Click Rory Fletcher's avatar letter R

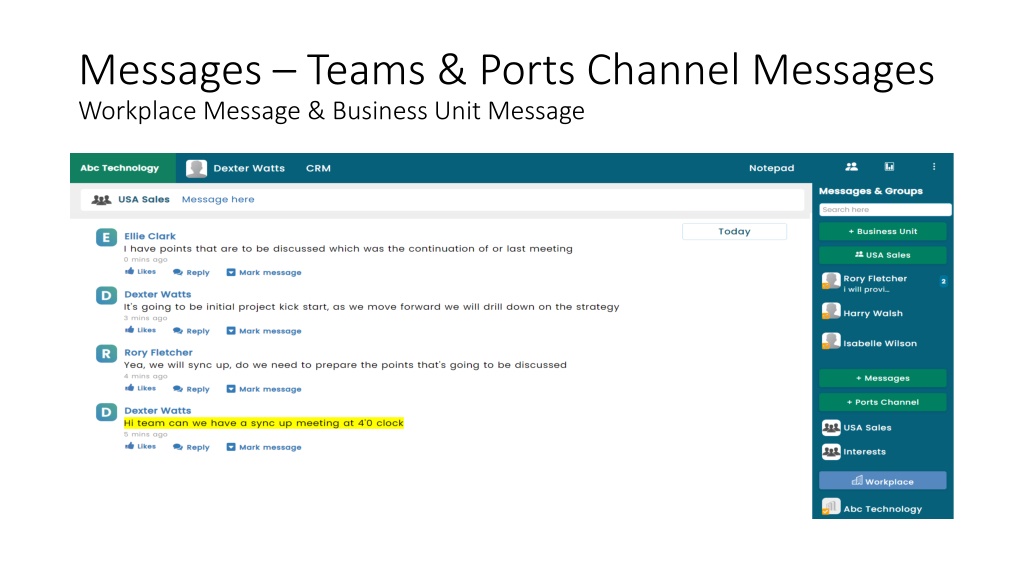point(106,354)
